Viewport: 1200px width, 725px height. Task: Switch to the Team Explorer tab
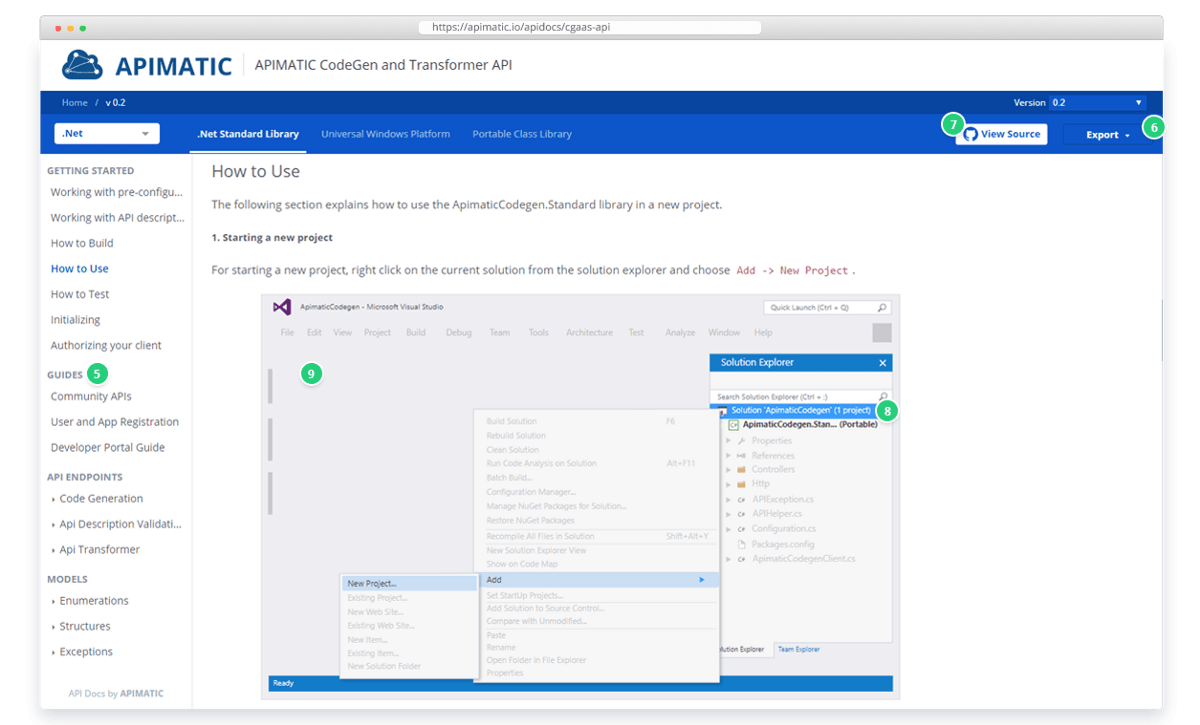(x=798, y=649)
